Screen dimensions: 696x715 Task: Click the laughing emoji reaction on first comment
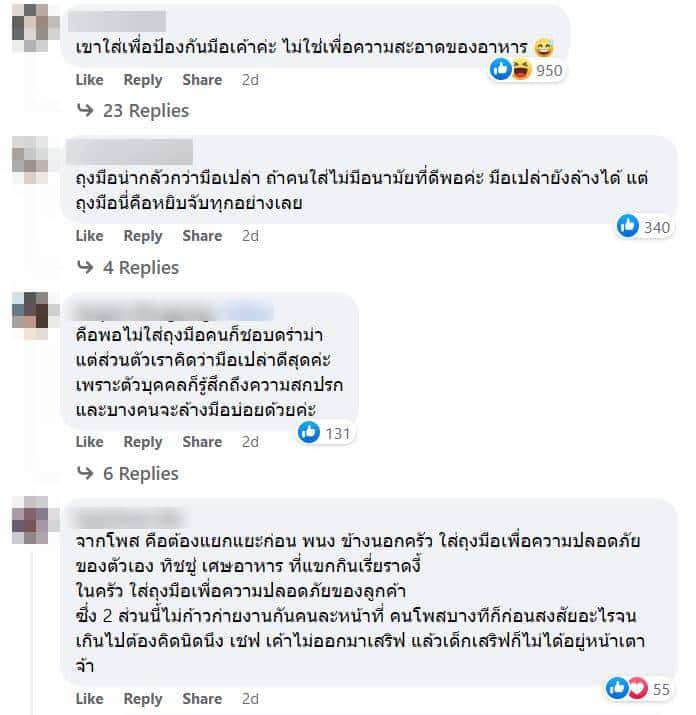tap(520, 69)
